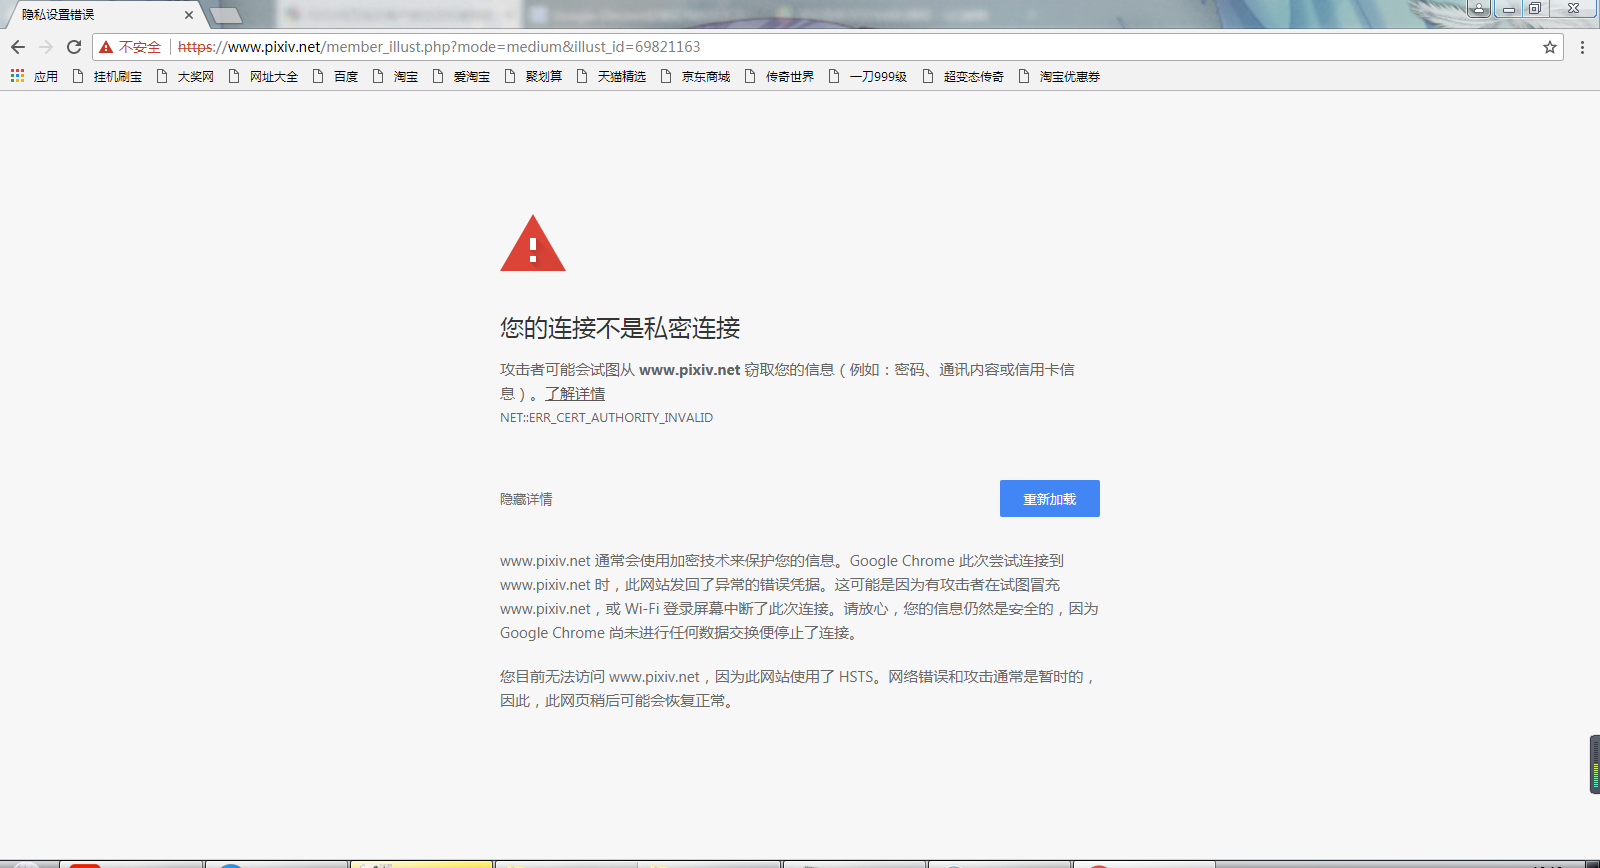Close the 隐私设置错误 tab

[x=189, y=15]
